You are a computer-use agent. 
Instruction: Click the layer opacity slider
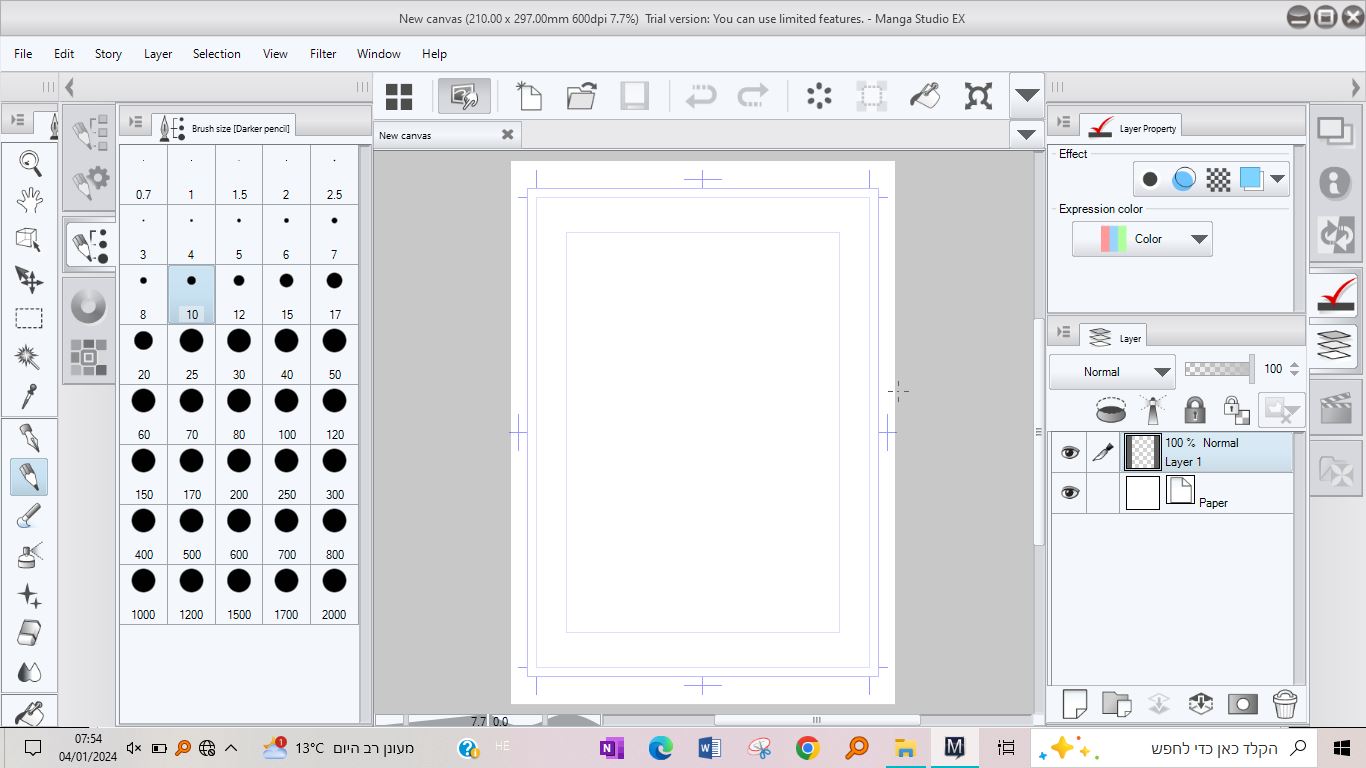click(1218, 369)
